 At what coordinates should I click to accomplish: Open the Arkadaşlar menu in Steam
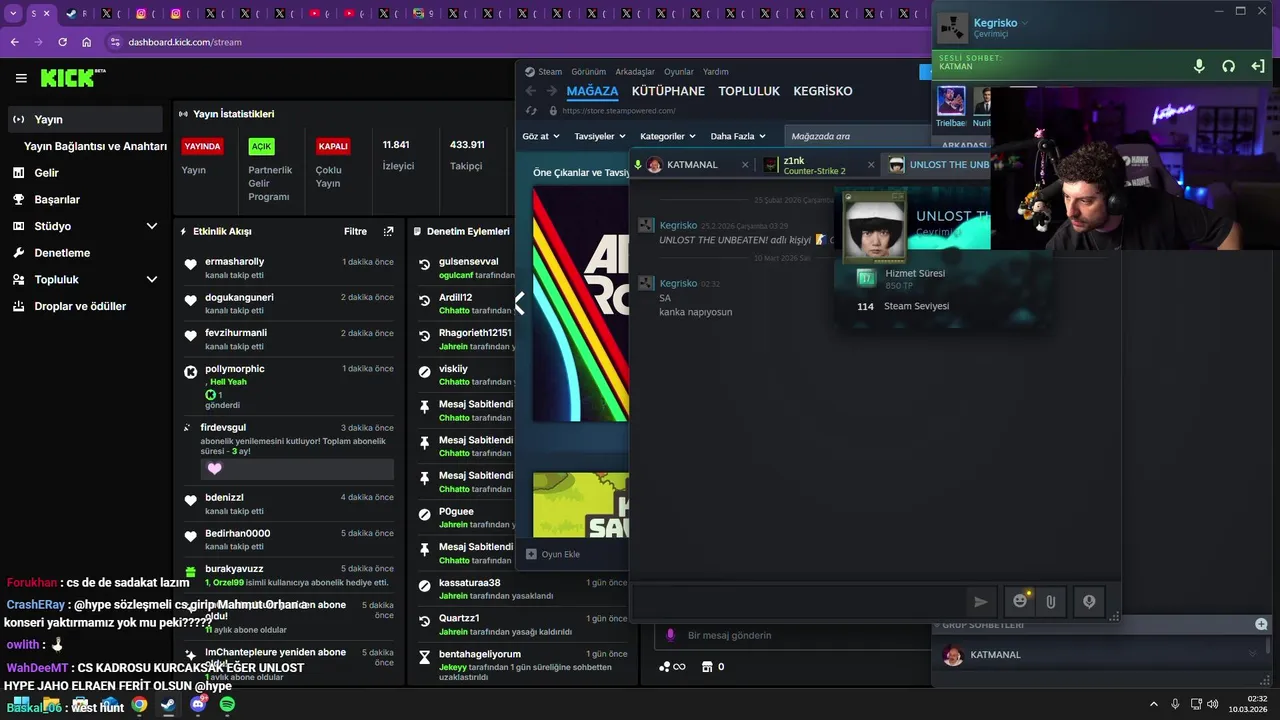635,72
